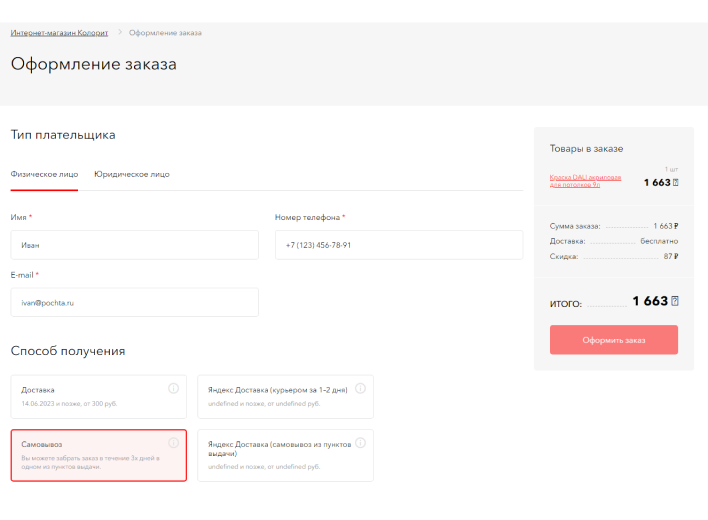Switch to Юридическое лицо tab
The height and width of the screenshot is (520, 708).
[132, 174]
